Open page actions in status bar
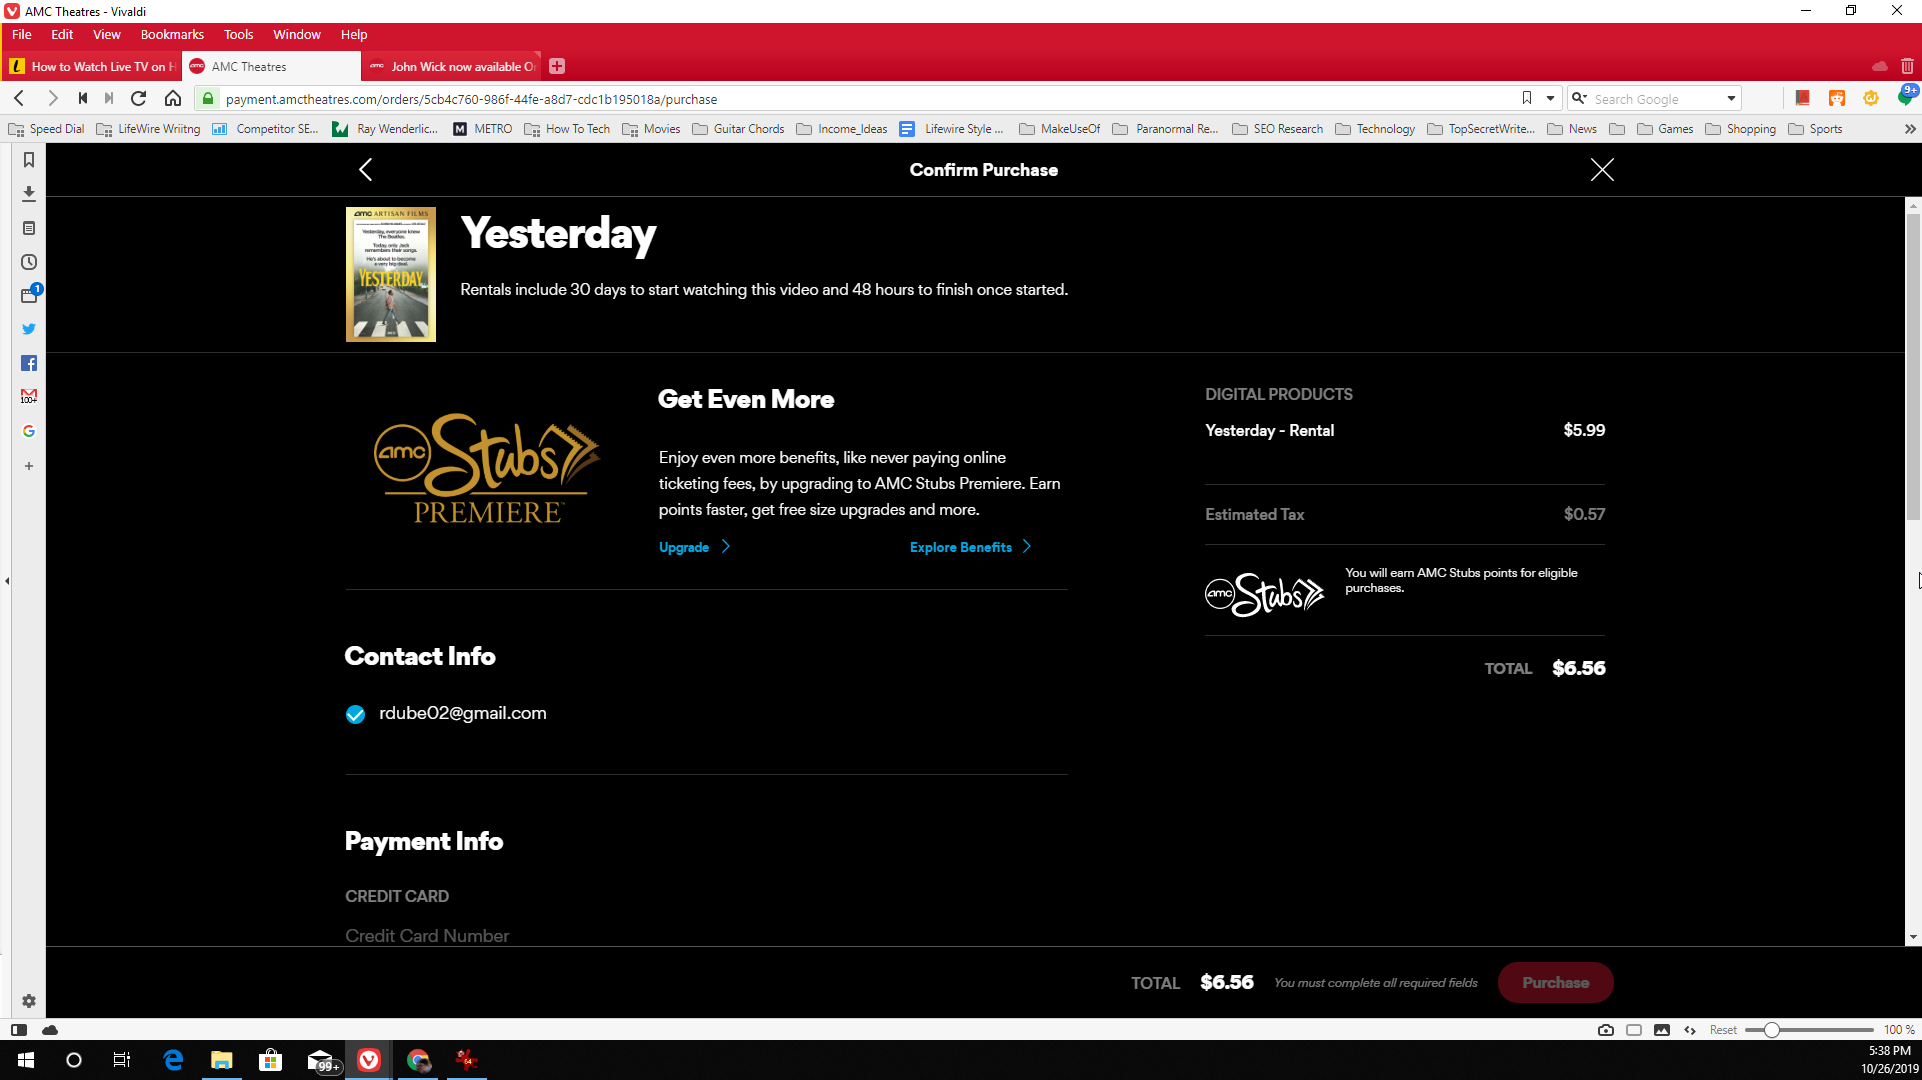The height and width of the screenshot is (1080, 1922). (1690, 1030)
